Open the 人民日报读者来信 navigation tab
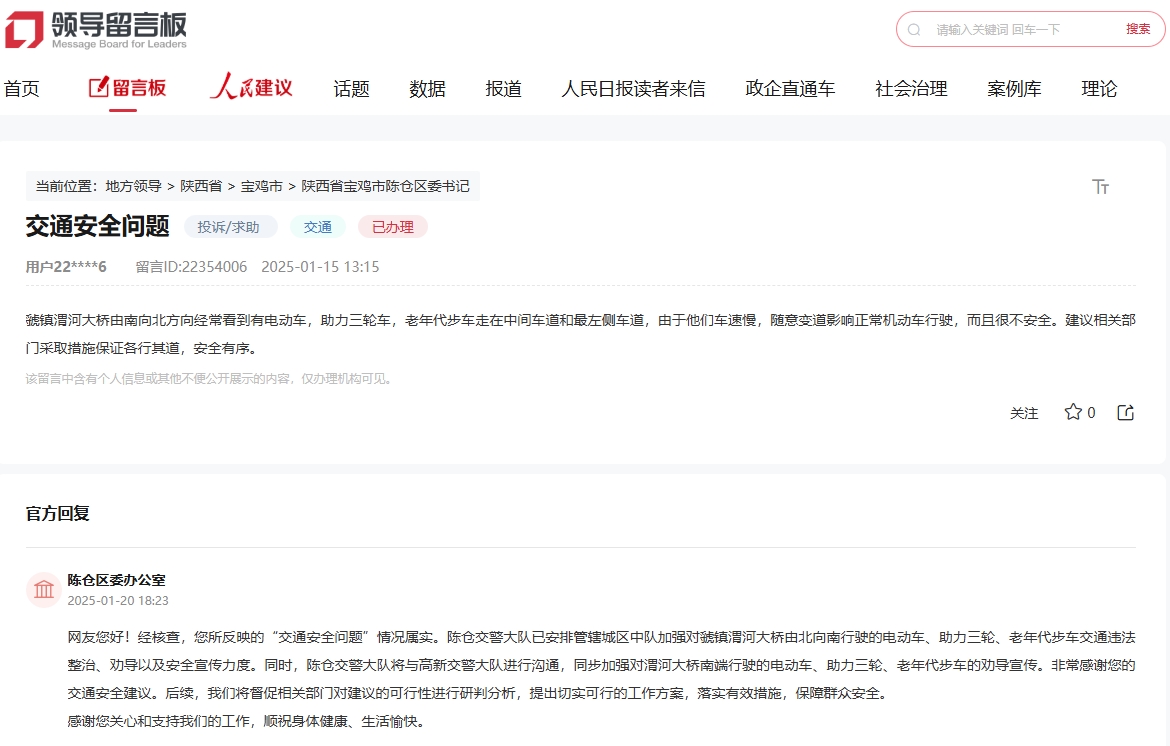This screenshot has width=1170, height=746. tap(634, 89)
